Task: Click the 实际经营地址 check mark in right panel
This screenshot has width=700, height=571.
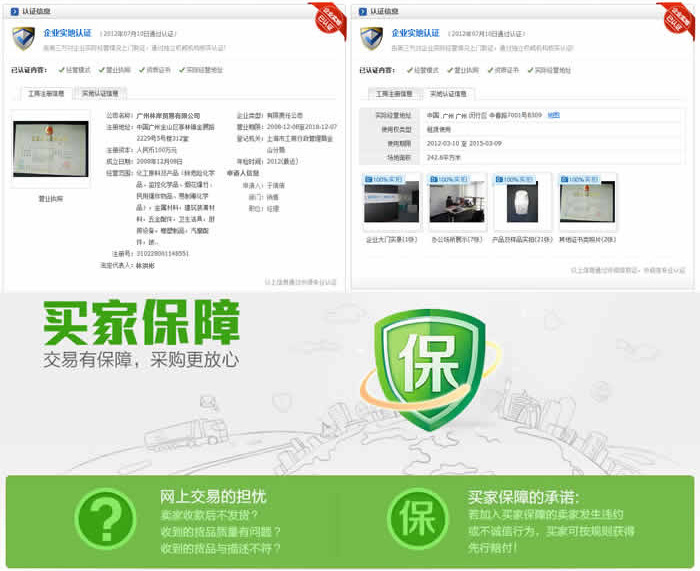Action: [530, 70]
